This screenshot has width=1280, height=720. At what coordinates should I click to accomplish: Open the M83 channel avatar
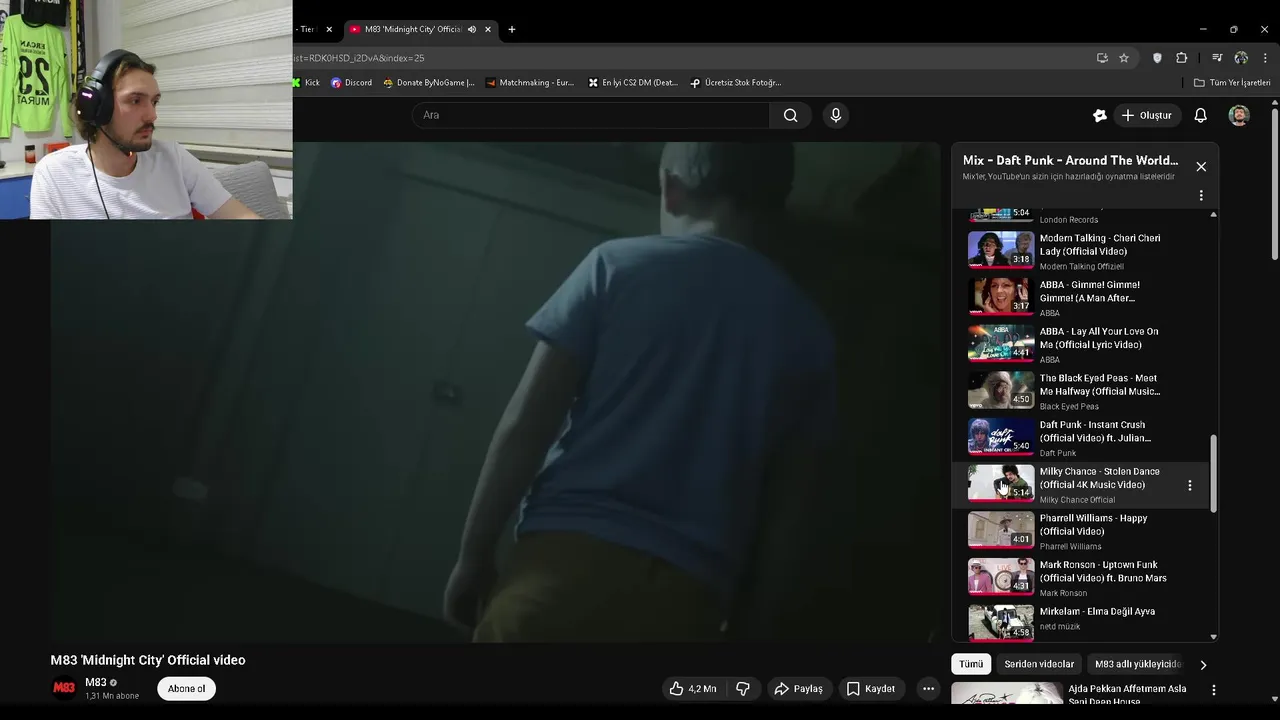(64, 688)
